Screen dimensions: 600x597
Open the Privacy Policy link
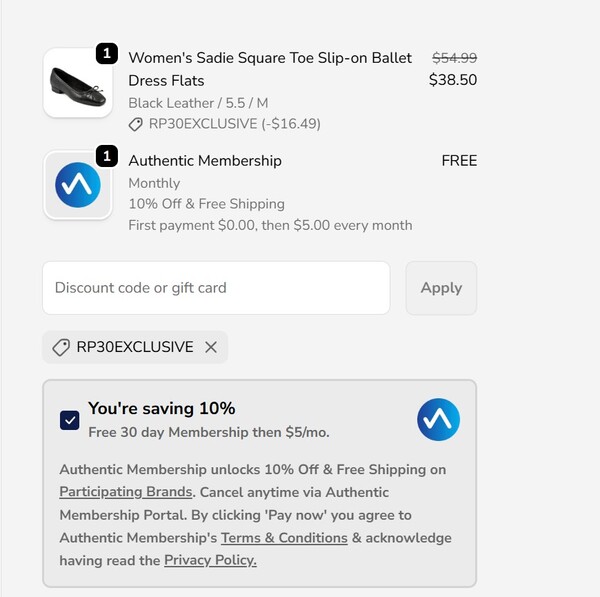210,561
